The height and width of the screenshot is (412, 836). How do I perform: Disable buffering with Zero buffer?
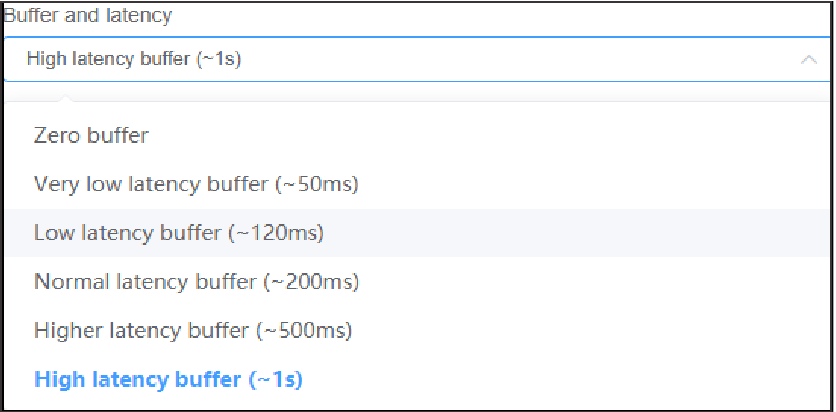point(91,135)
